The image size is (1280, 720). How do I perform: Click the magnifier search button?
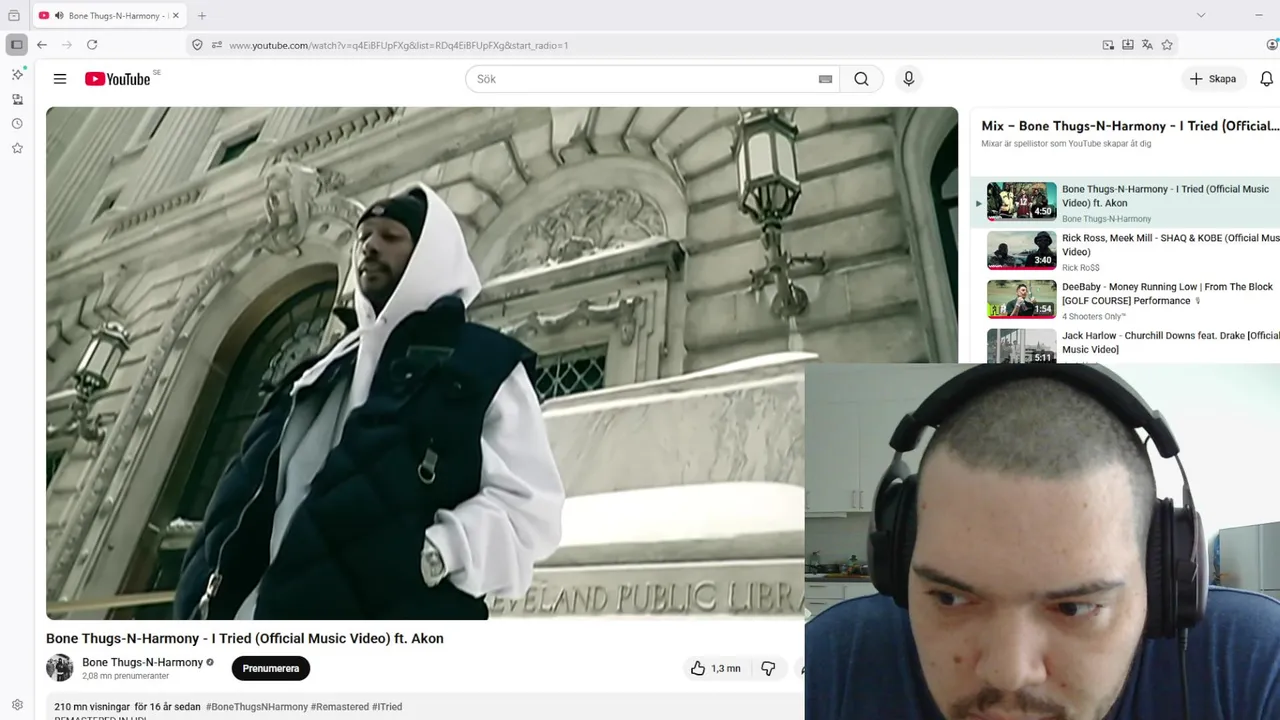[861, 79]
